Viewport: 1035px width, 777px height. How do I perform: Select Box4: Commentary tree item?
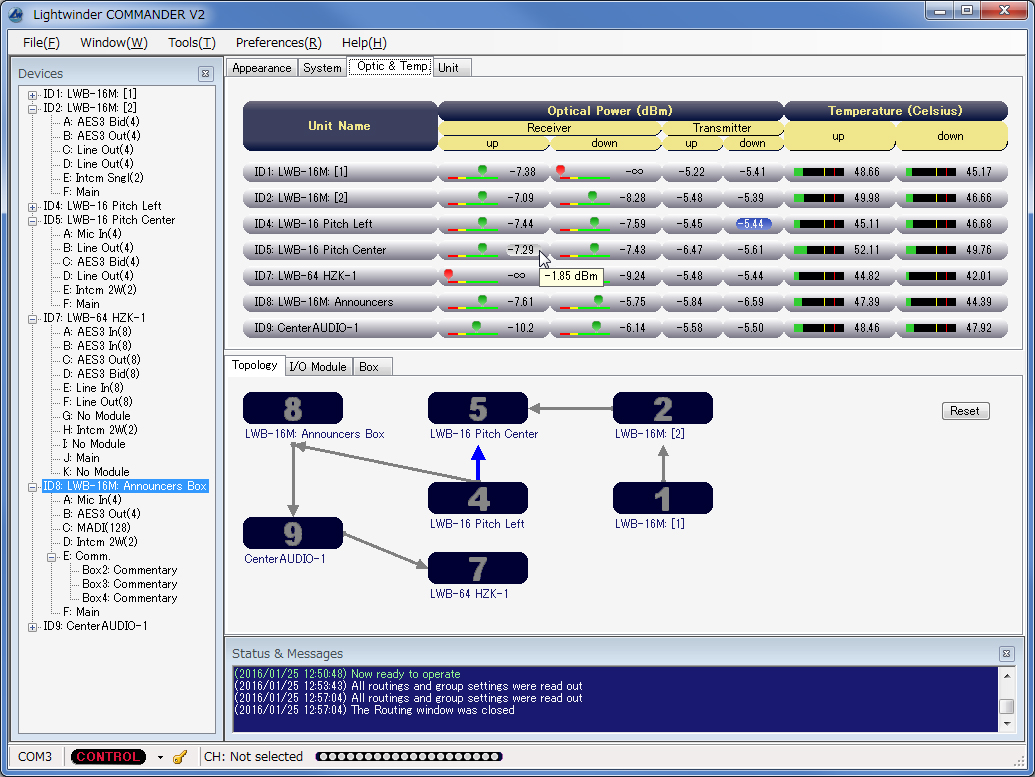coord(129,598)
